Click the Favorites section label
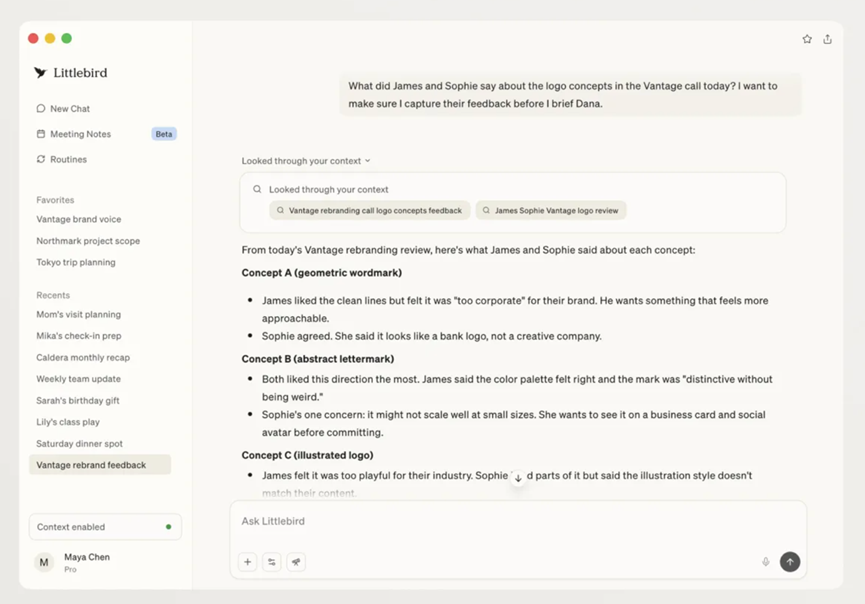This screenshot has height=604, width=865. click(55, 200)
